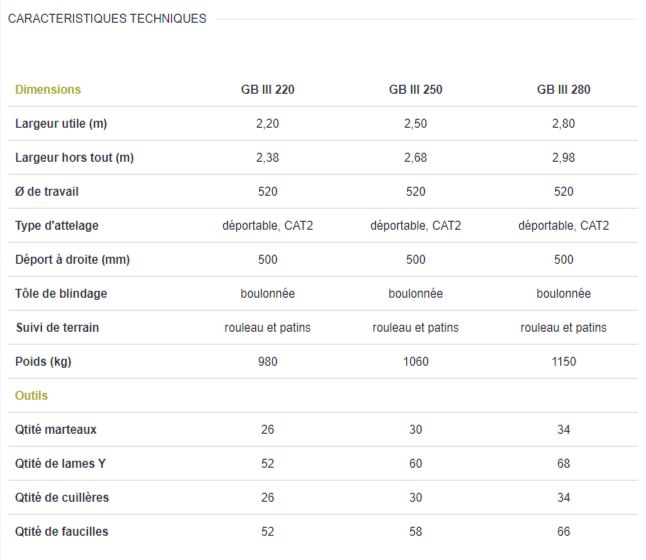Click the Qtité marteaux row label
Viewport: 646px width, 560px height.
click(56, 429)
